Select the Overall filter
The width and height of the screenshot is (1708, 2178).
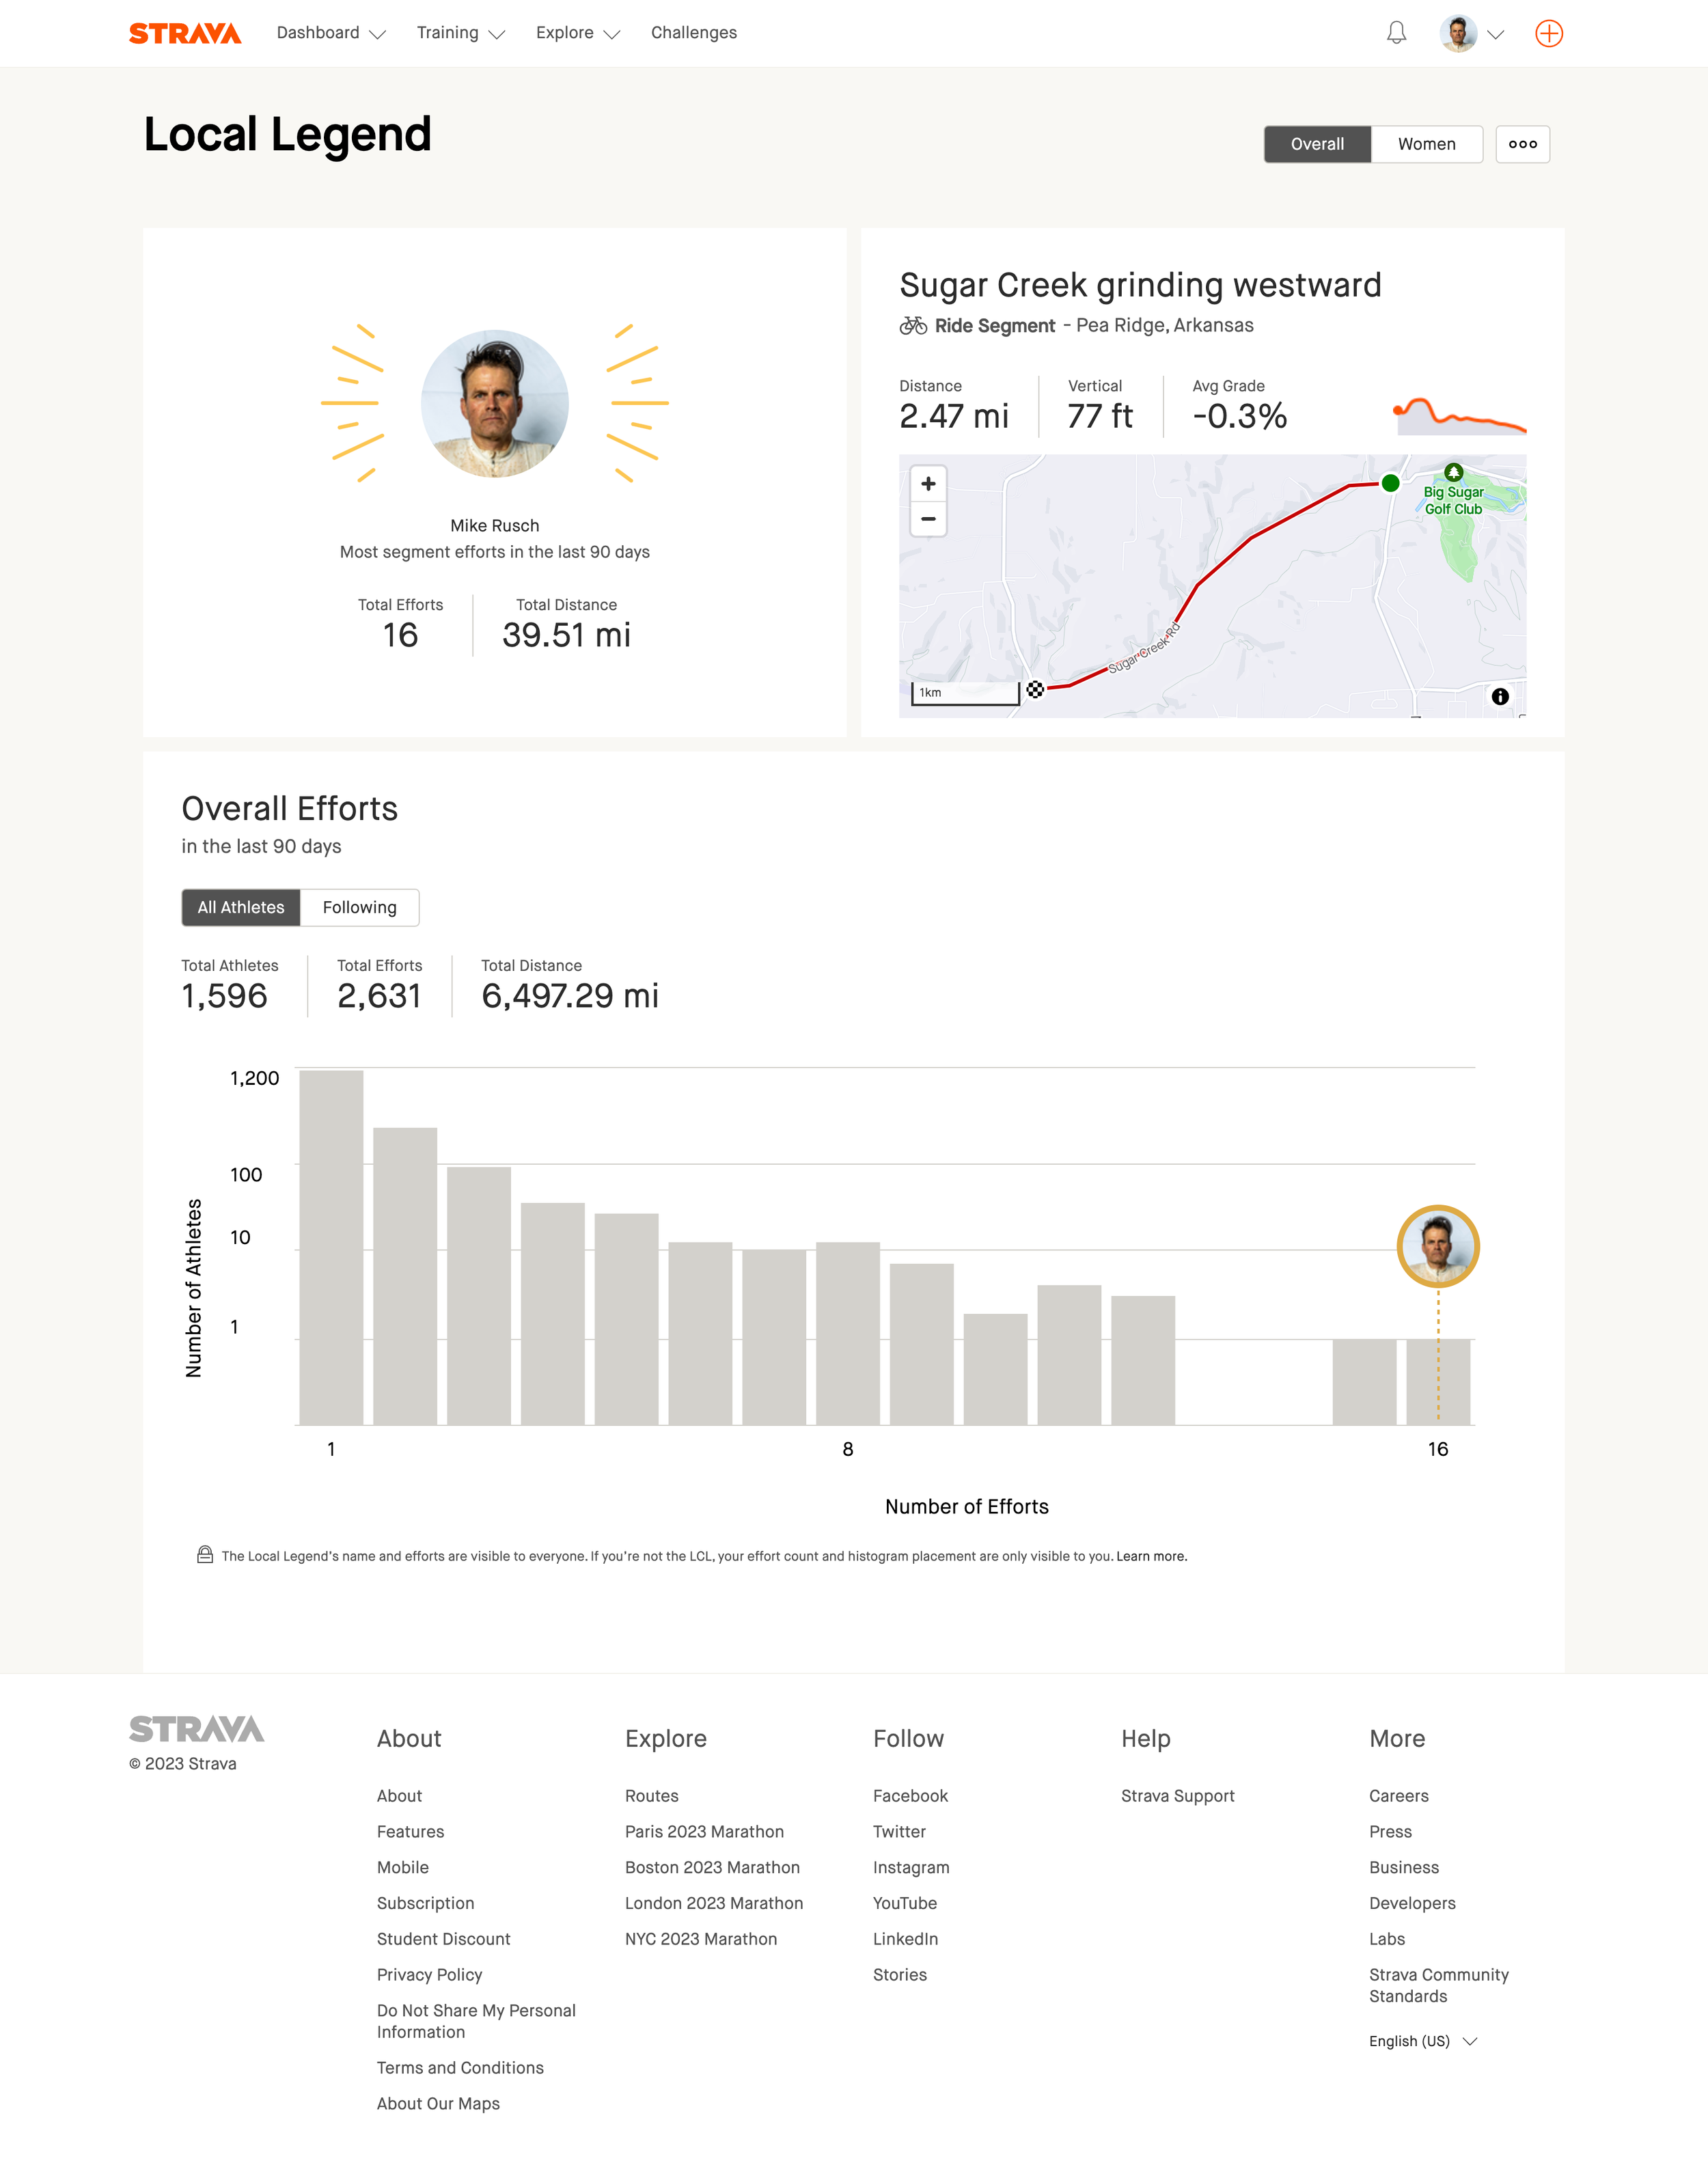pos(1317,144)
